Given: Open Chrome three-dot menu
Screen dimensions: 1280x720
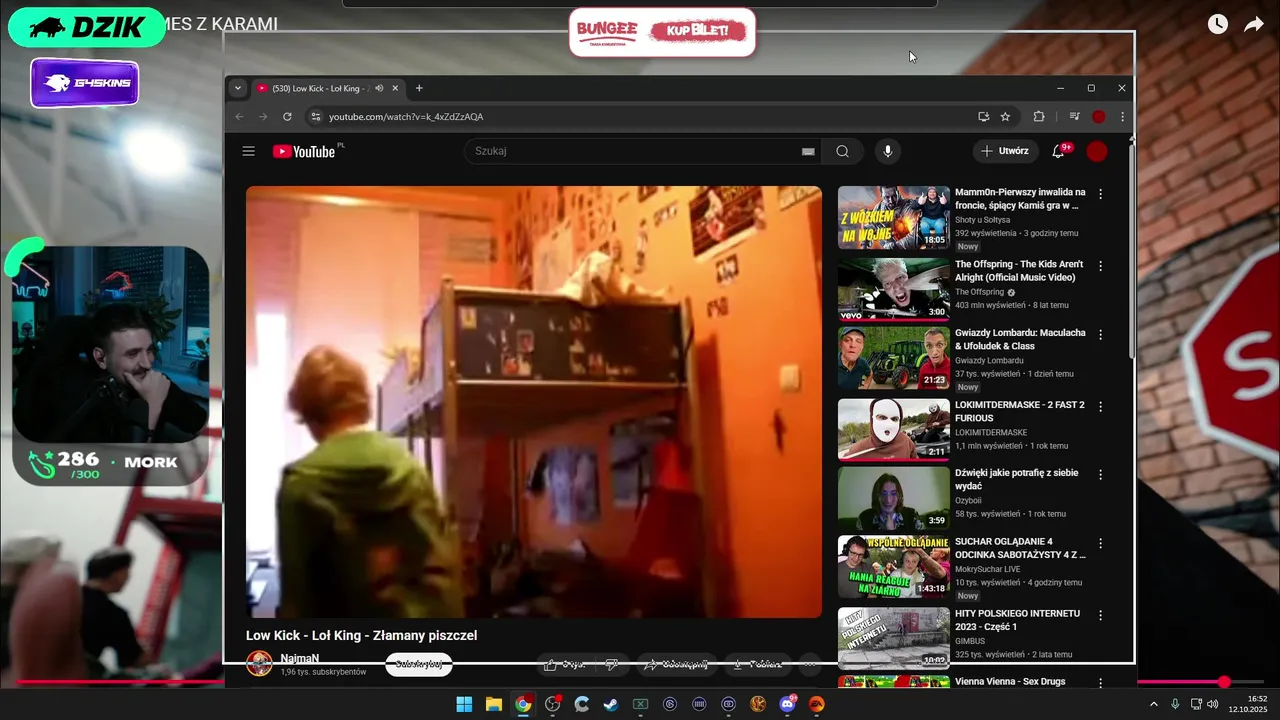Looking at the screenshot, I should pos(1122,117).
